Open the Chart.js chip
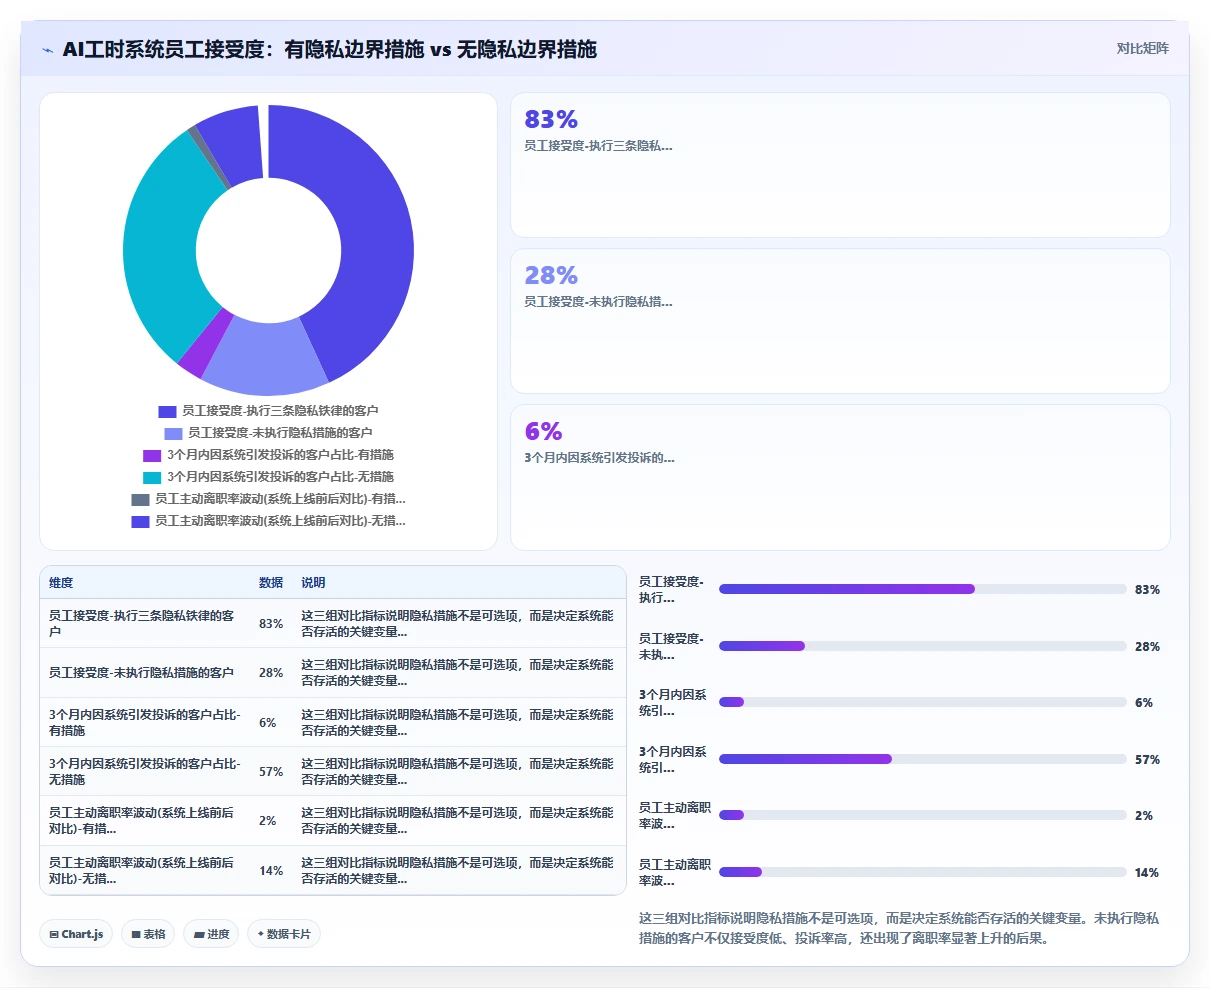This screenshot has width=1210, height=988. (x=77, y=934)
